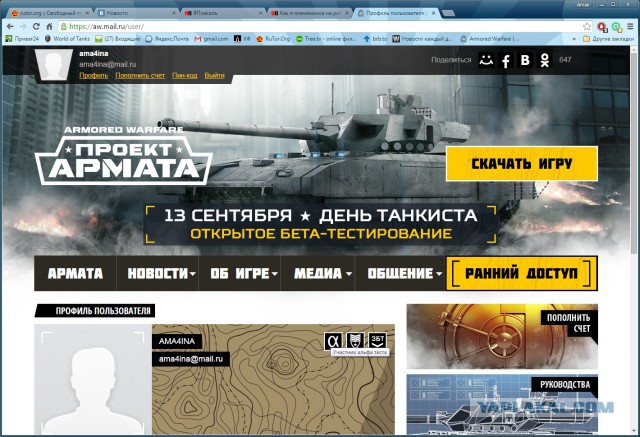Click the Выйти logout link
Image resolution: width=640 pixels, height=437 pixels.
[215, 75]
